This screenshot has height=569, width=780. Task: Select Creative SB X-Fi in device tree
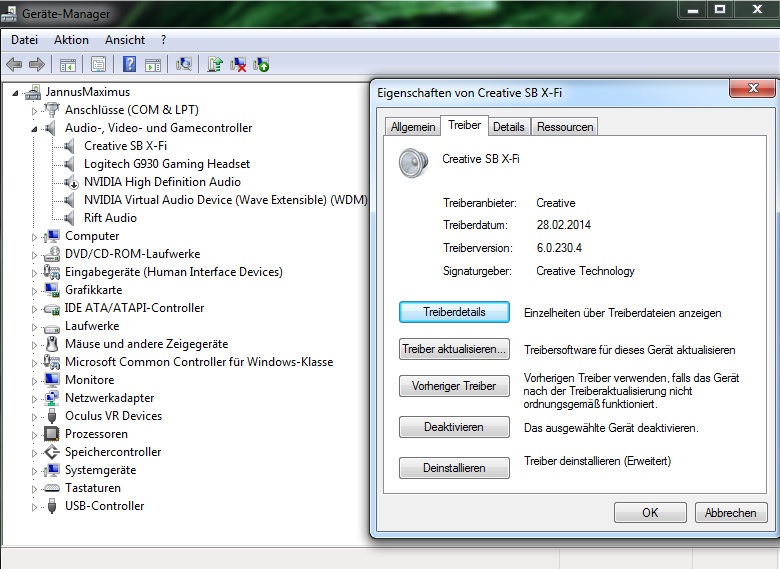[x=125, y=146]
